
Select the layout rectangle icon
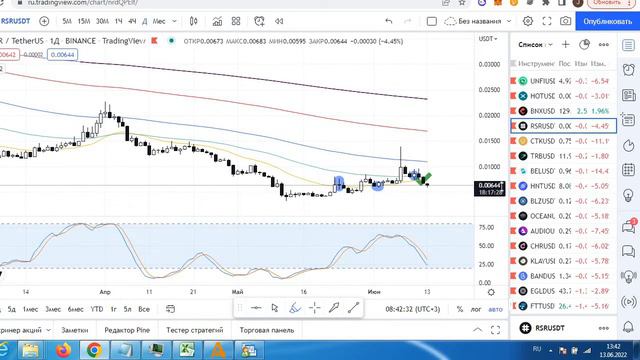tap(431, 21)
